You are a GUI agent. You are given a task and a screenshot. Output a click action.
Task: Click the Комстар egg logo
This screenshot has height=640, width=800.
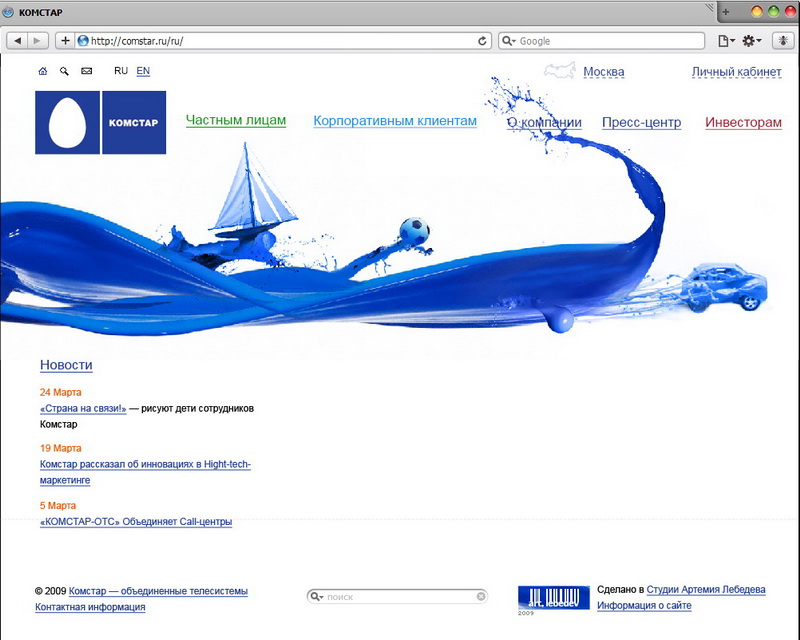(67, 123)
